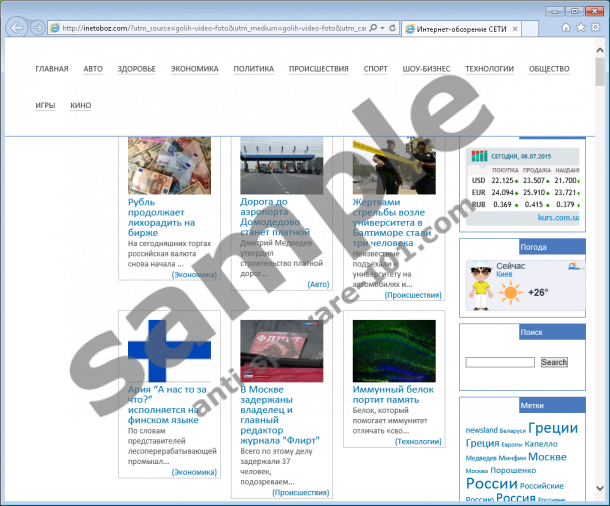Open the IE Home page icon

565,28
